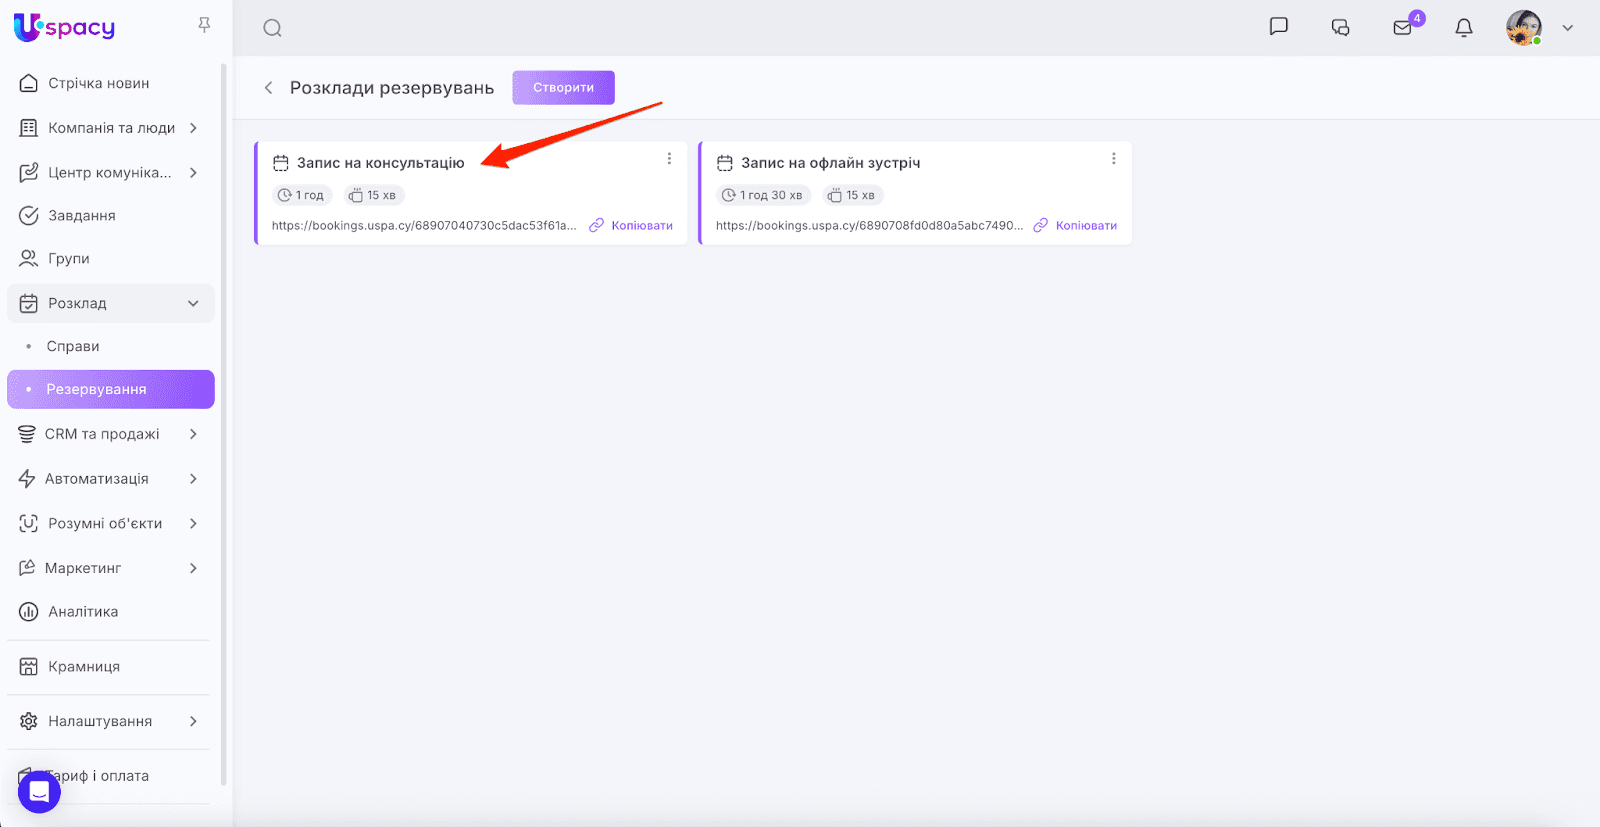The image size is (1600, 827).
Task: Open the chat message icon in header
Action: pos(1278,27)
